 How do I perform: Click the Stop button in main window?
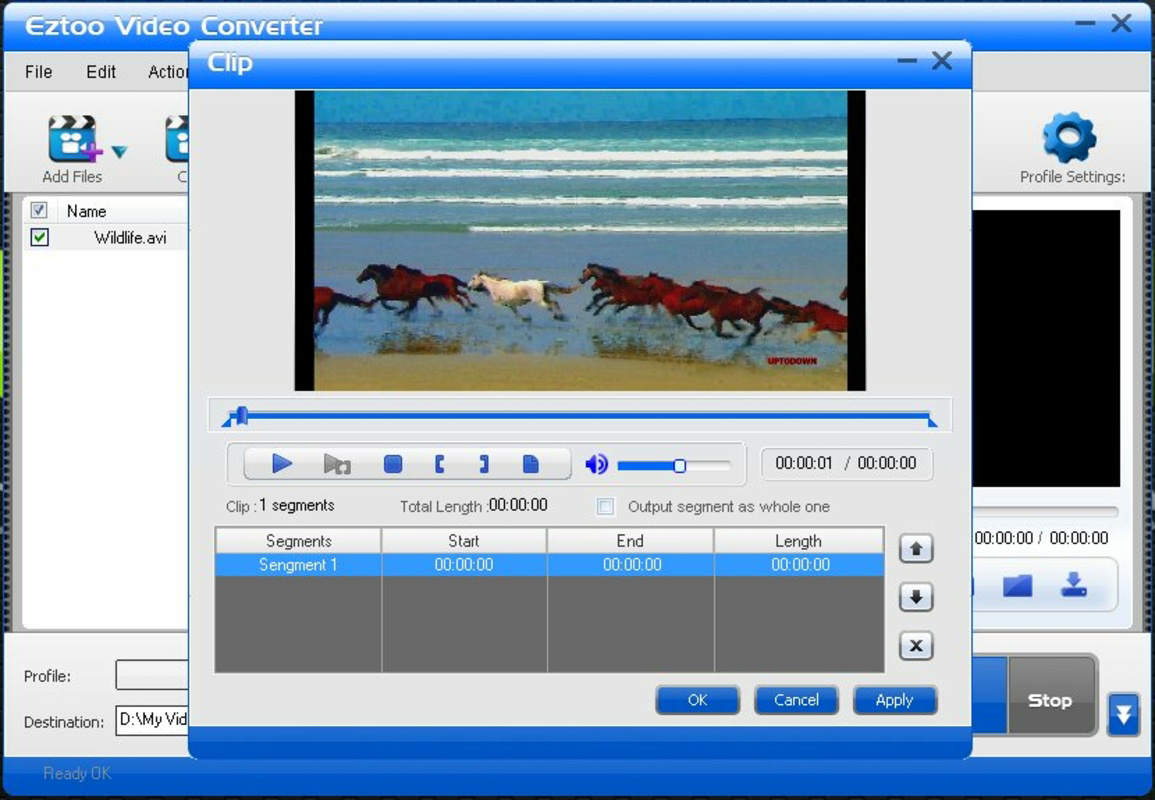click(x=1050, y=699)
